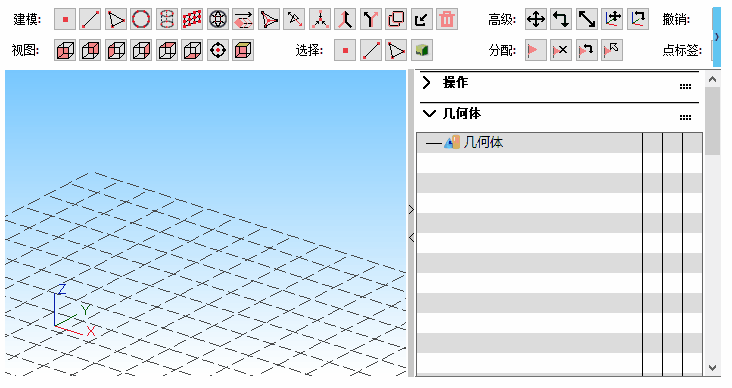Choose the advanced scale diagonal-arrow tool
732x388 pixels.
click(x=587, y=20)
